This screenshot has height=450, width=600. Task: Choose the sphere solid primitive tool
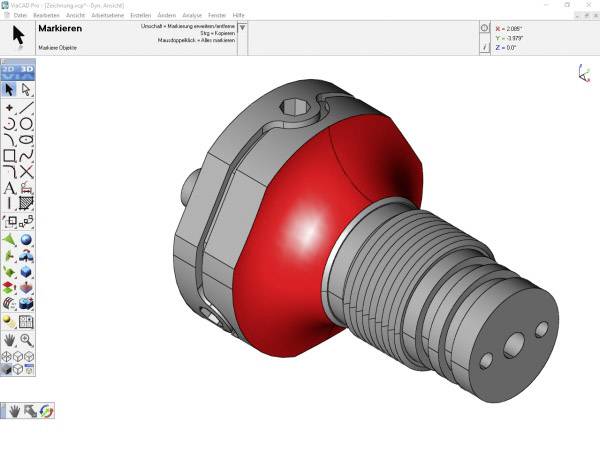pos(27,240)
